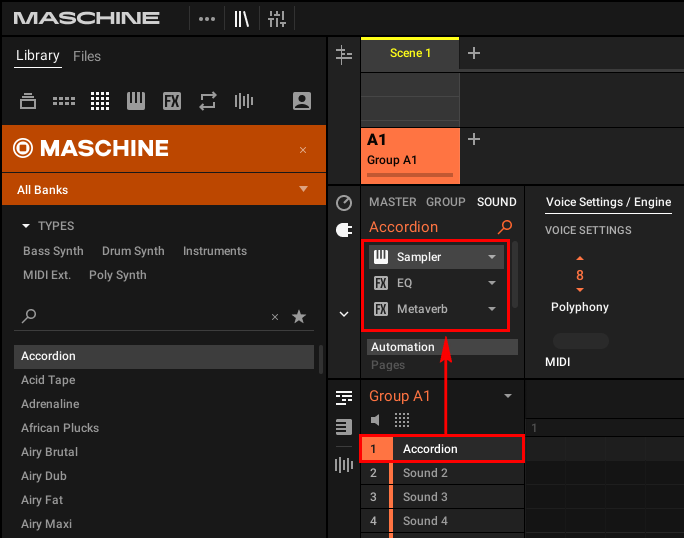
Task: Decrease Polyphony with down arrow
Action: [x=580, y=290]
